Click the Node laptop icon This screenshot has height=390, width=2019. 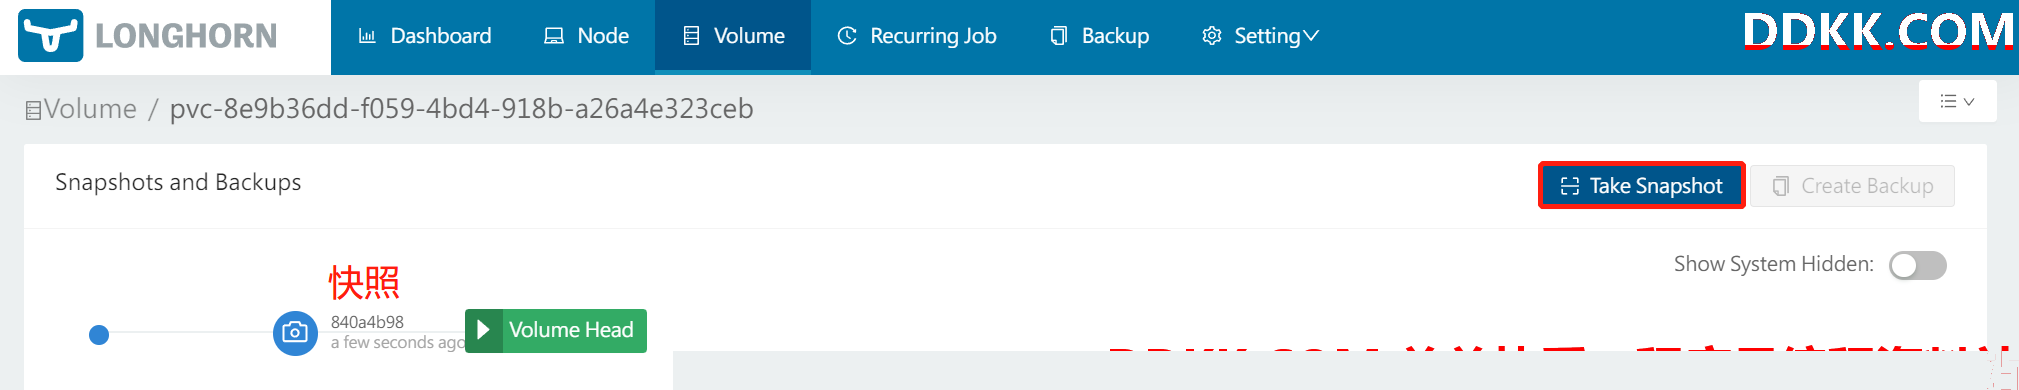(x=554, y=36)
